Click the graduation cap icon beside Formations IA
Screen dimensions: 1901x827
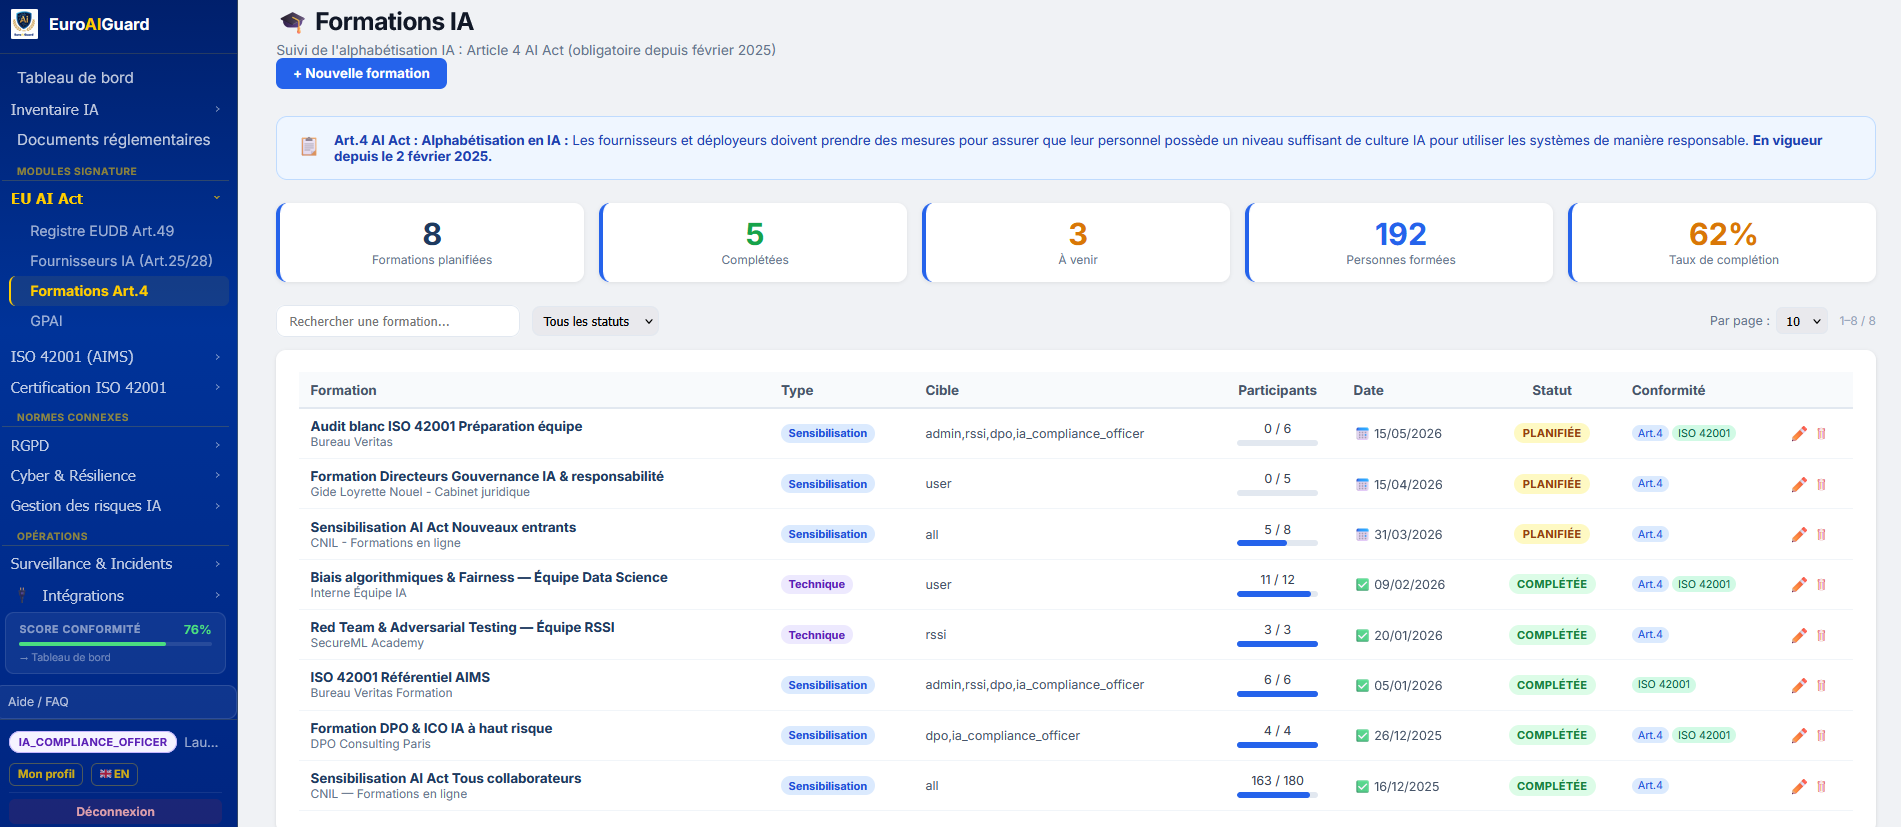coord(292,22)
